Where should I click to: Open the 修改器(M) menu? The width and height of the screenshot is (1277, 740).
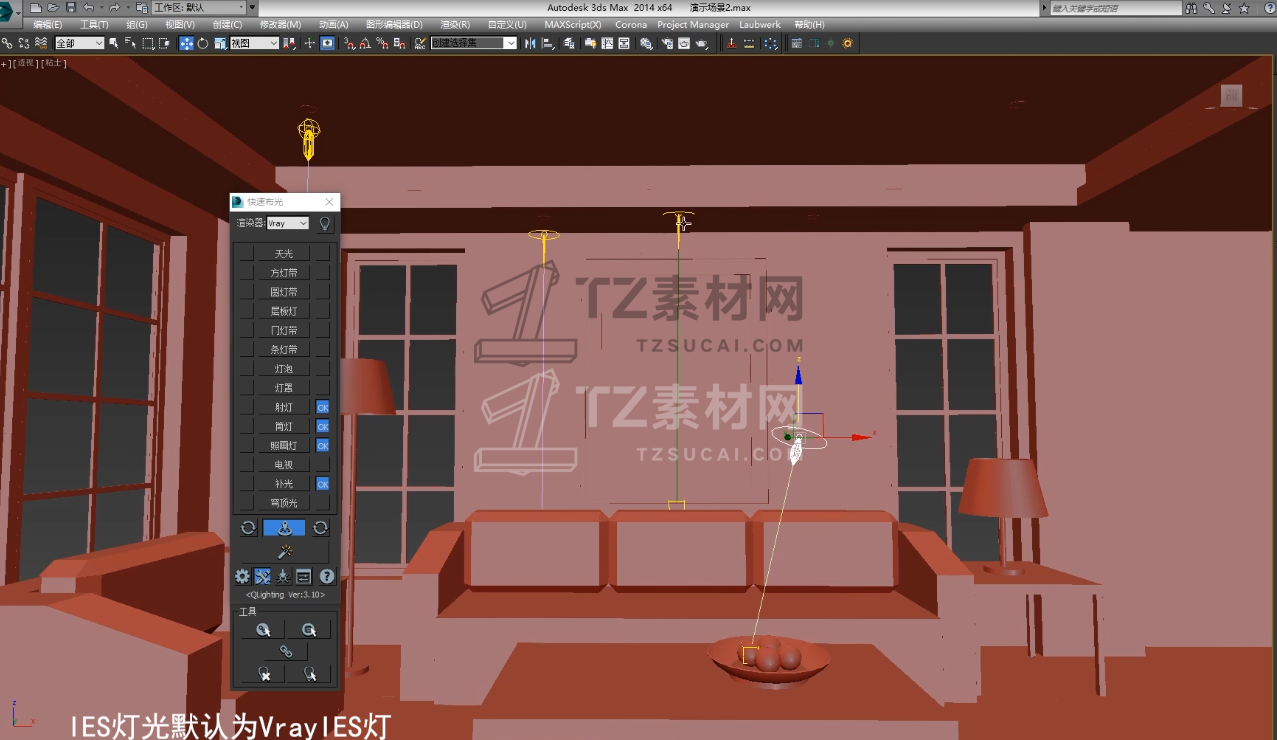280,24
